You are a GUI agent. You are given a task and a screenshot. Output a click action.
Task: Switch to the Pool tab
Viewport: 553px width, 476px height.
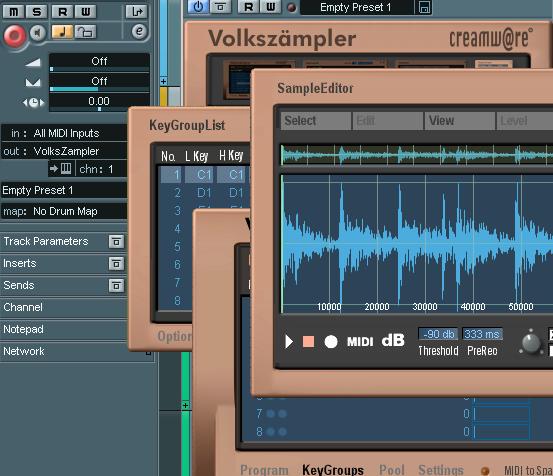click(391, 470)
